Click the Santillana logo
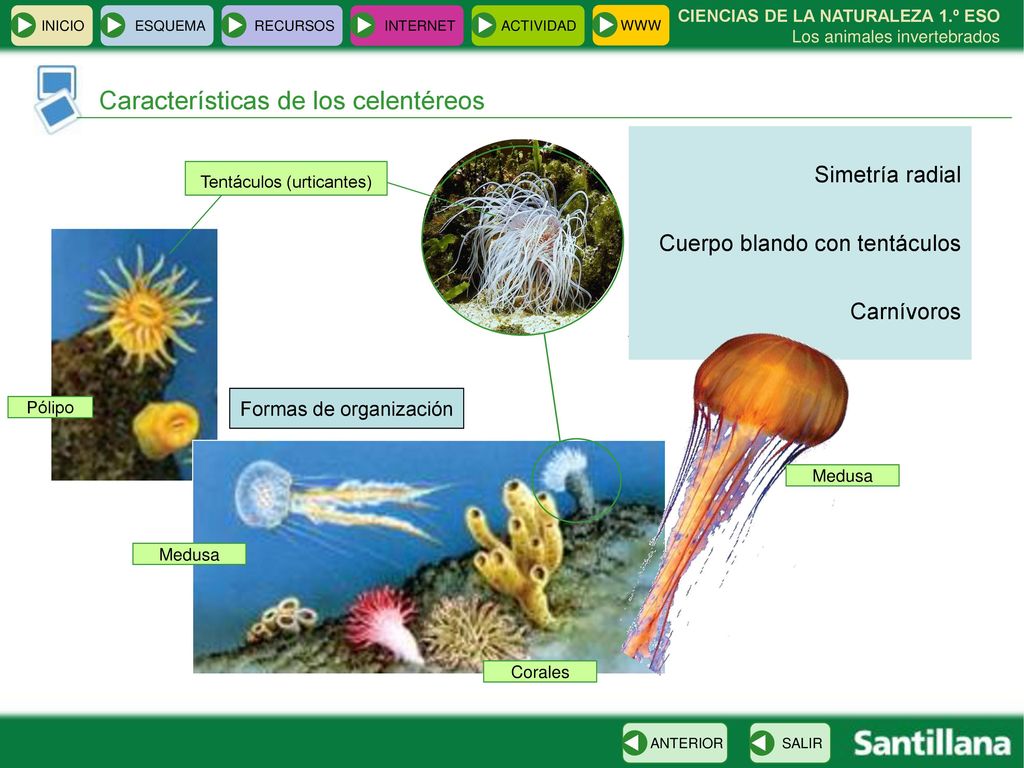1024x768 pixels. tap(932, 743)
